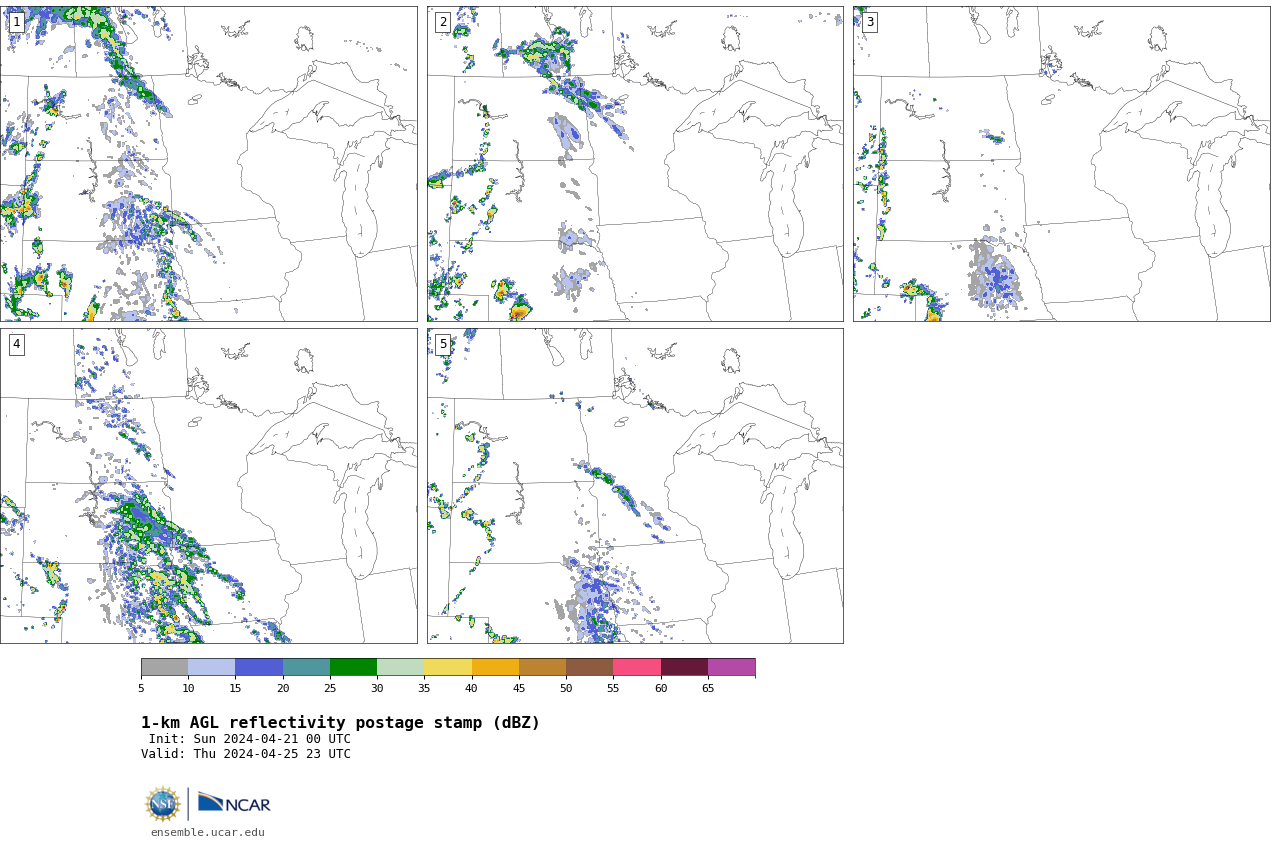Open ensemble member 3 reflectivity panel
Screen dimensions: 1280x844
pos(1061,164)
